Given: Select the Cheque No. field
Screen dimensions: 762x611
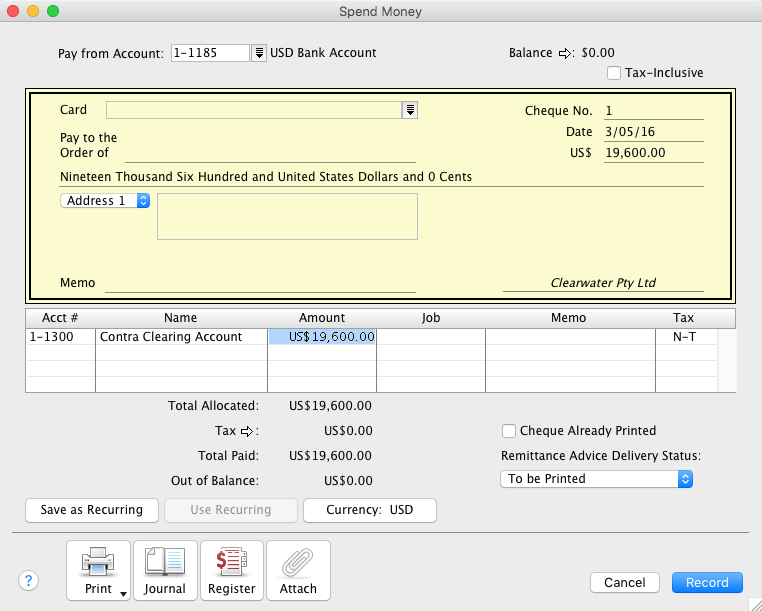Looking at the screenshot, I should 653,111.
